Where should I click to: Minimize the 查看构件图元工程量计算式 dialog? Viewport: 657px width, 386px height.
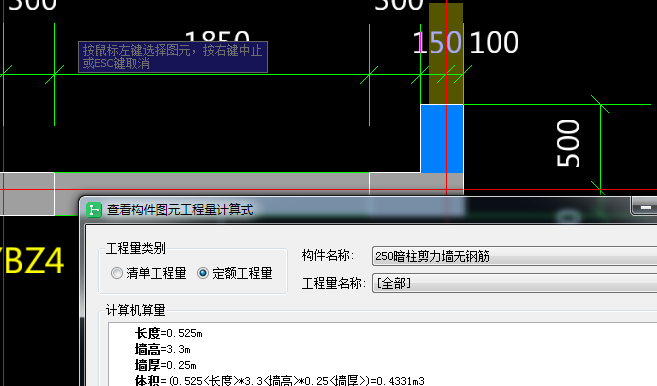coord(645,207)
